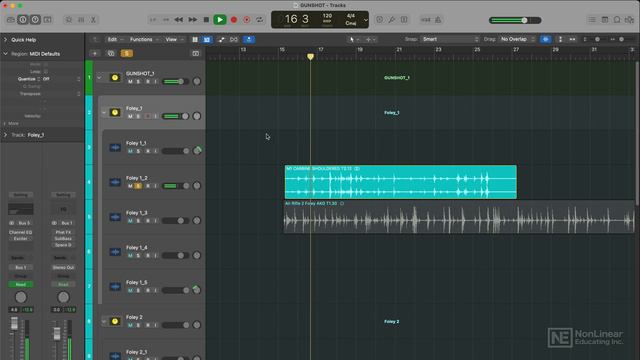Click the green Read automation button
The width and height of the screenshot is (640, 360).
click(x=20, y=284)
